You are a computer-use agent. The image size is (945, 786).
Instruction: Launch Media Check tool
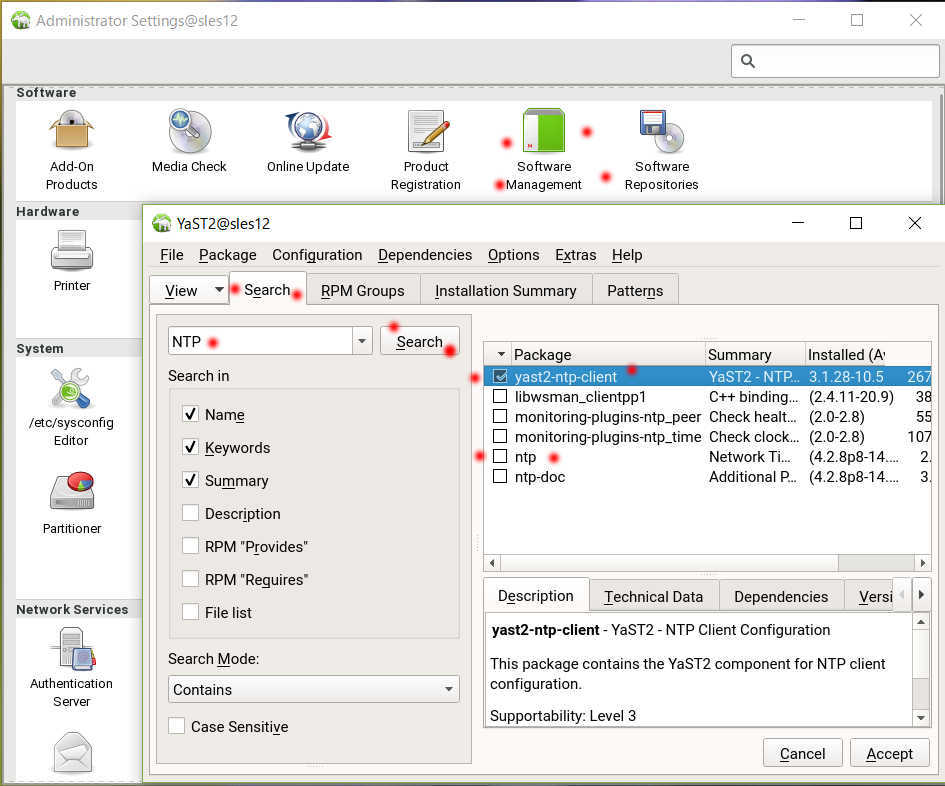[189, 142]
